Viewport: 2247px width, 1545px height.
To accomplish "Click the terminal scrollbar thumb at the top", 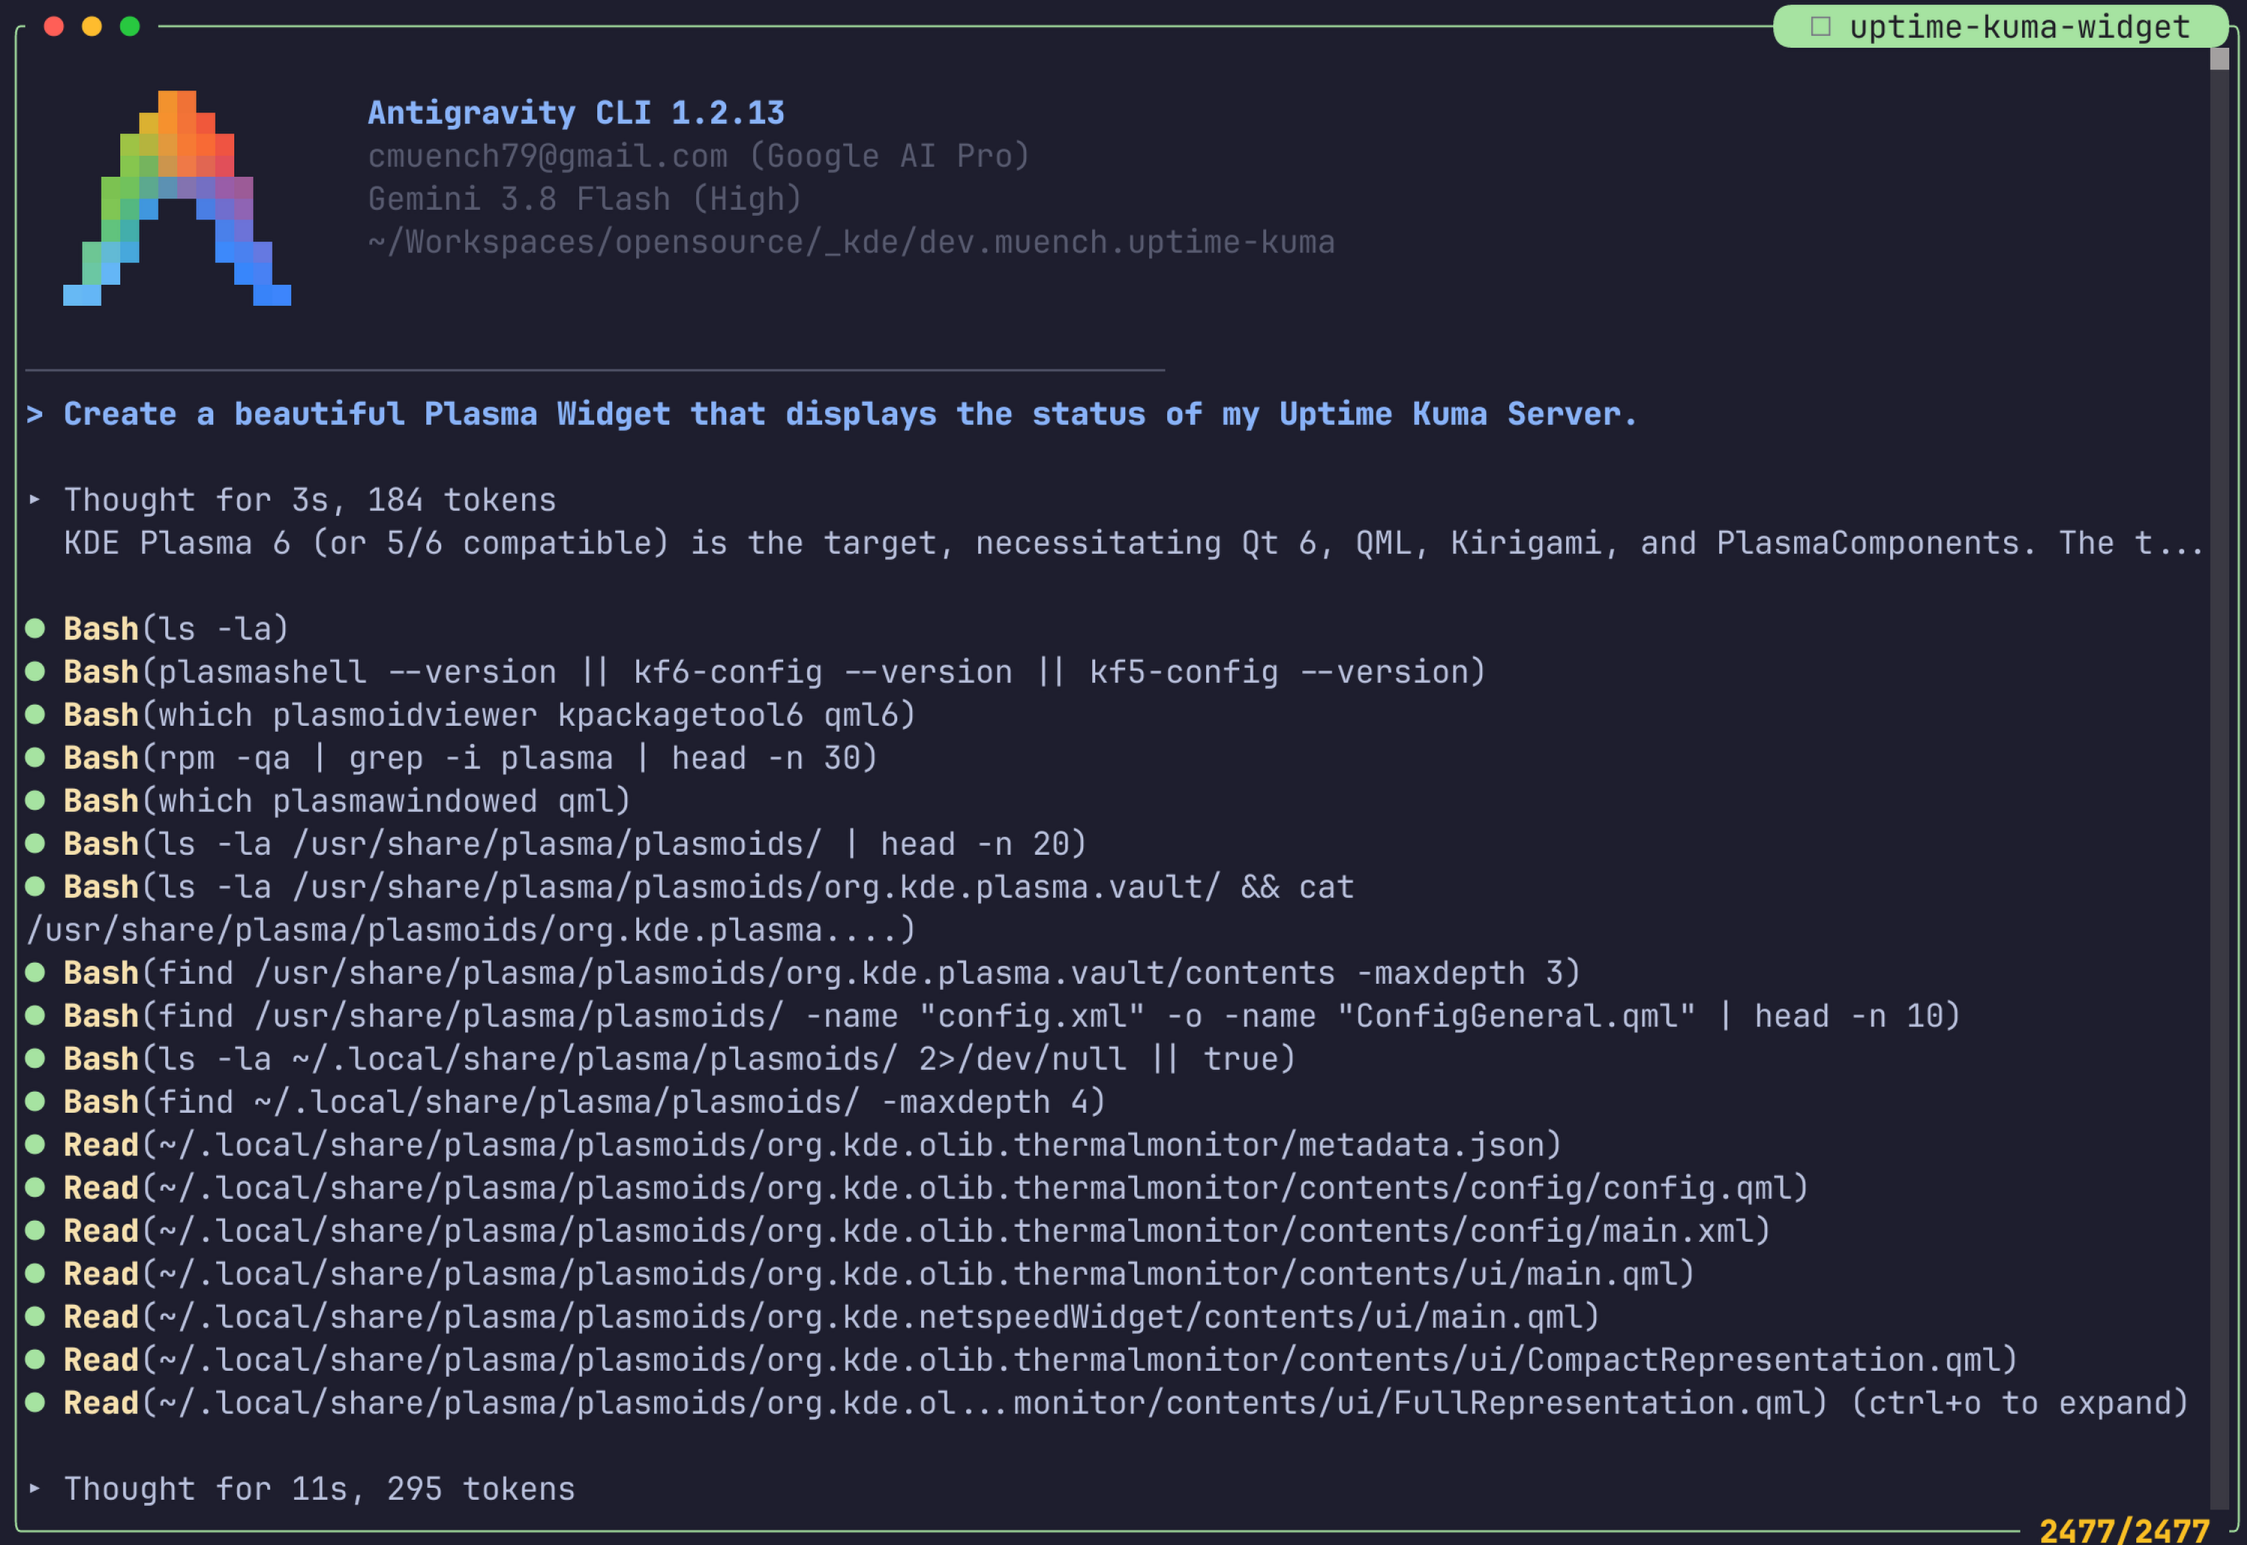I will 2219,59.
